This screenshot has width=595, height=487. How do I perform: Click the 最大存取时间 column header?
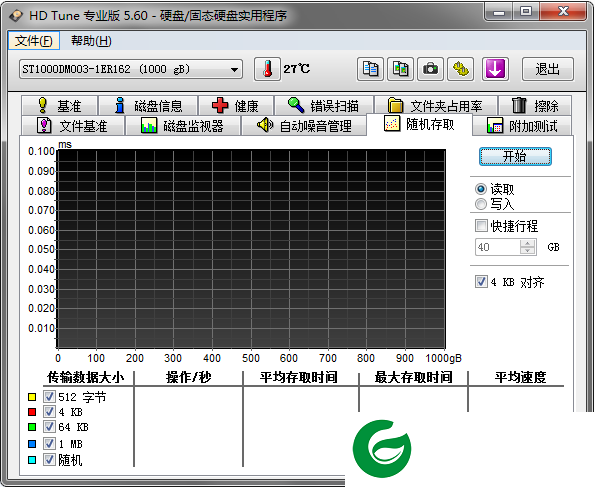click(414, 377)
